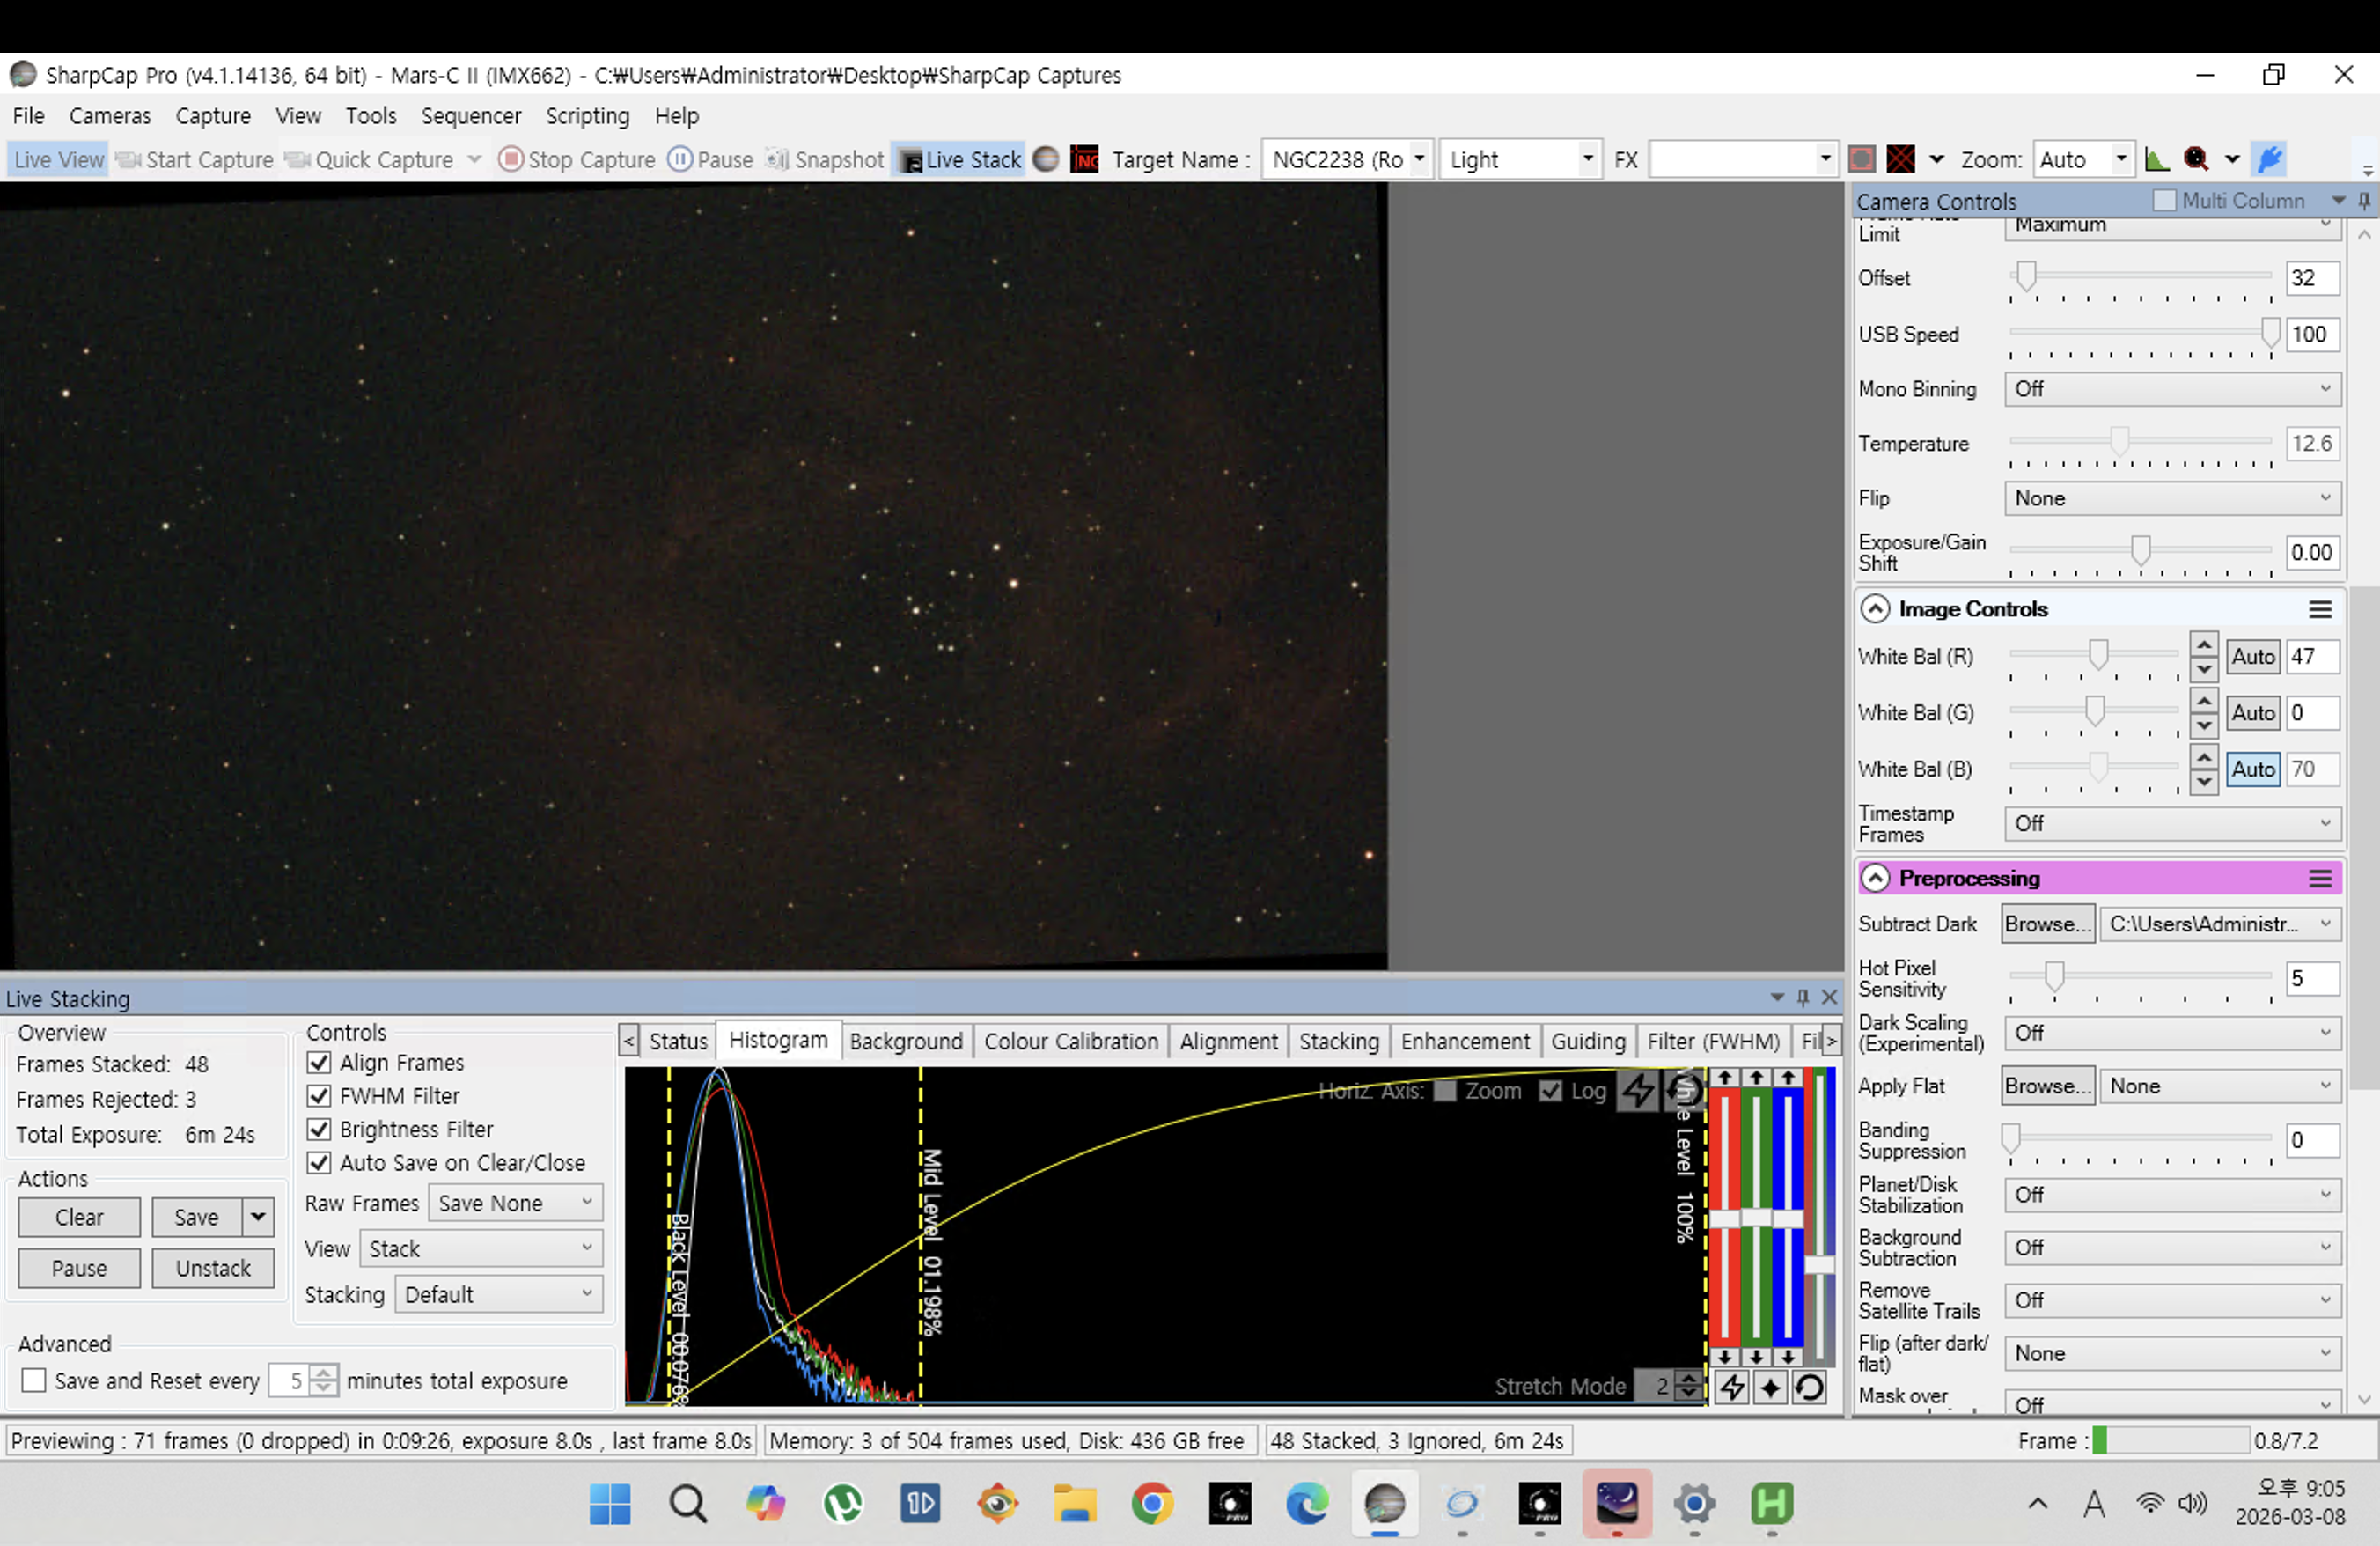Reset histogram stretch with circular arrow icon
This screenshot has width=2380, height=1546.
1684,1090
